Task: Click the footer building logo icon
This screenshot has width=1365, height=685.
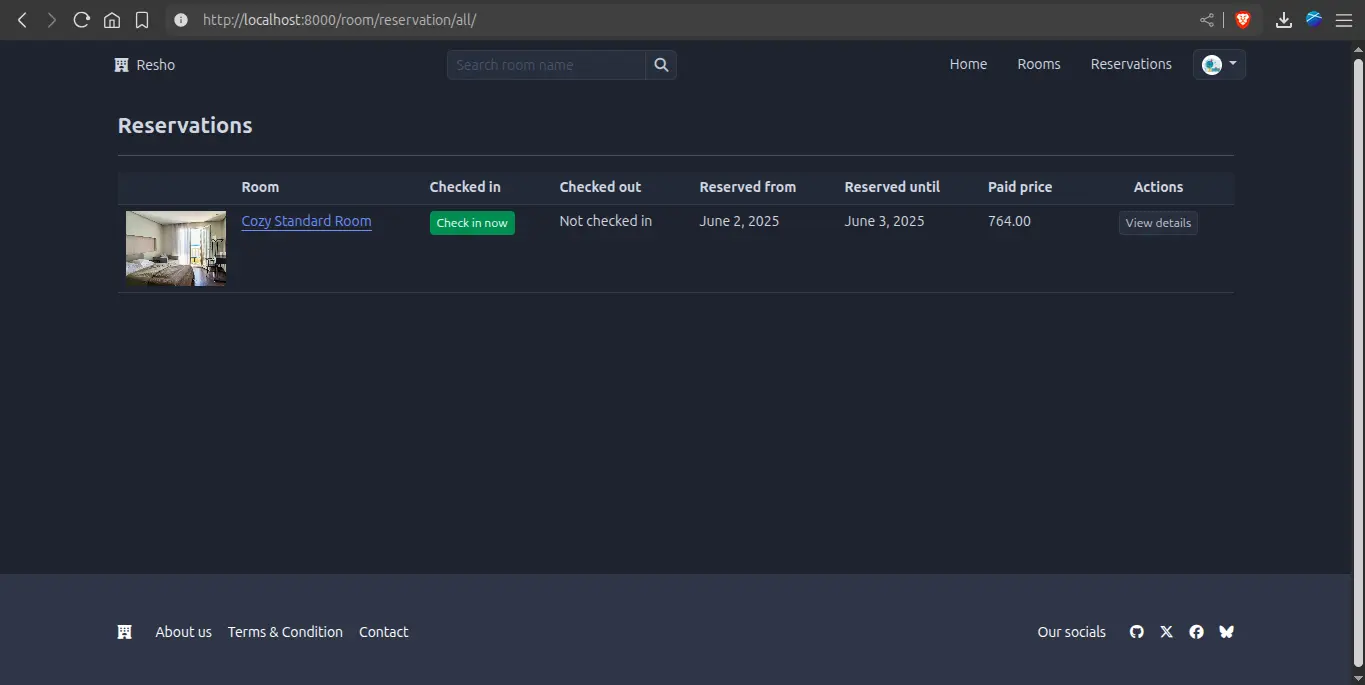Action: (125, 632)
